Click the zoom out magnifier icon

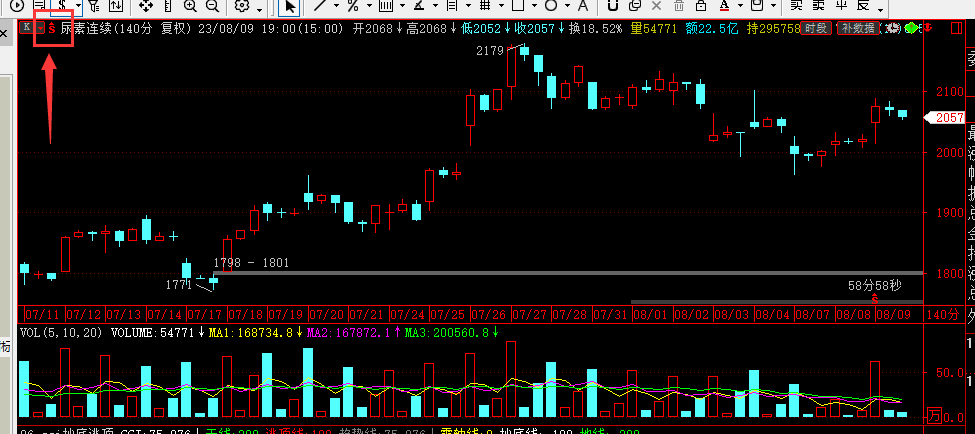[x=211, y=6]
